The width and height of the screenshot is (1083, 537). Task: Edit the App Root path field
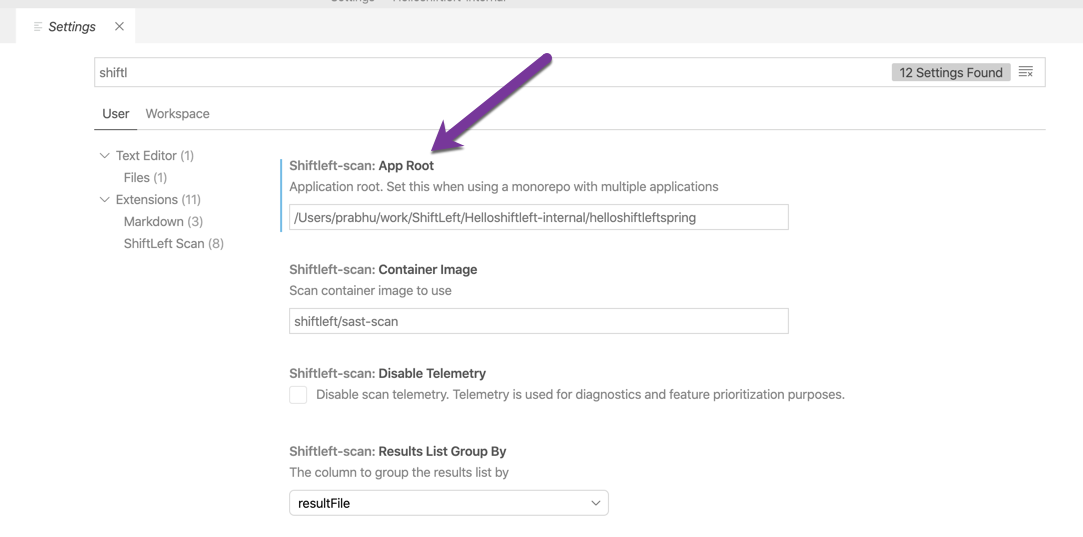coord(539,218)
